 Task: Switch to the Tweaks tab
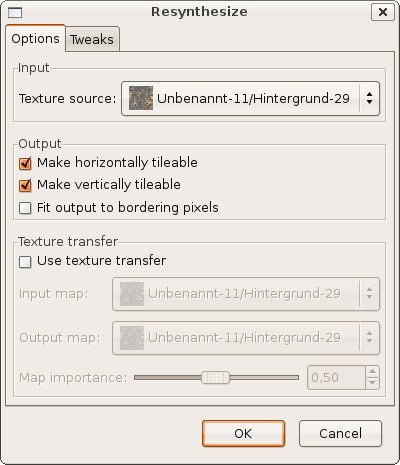pyautogui.click(x=92, y=39)
